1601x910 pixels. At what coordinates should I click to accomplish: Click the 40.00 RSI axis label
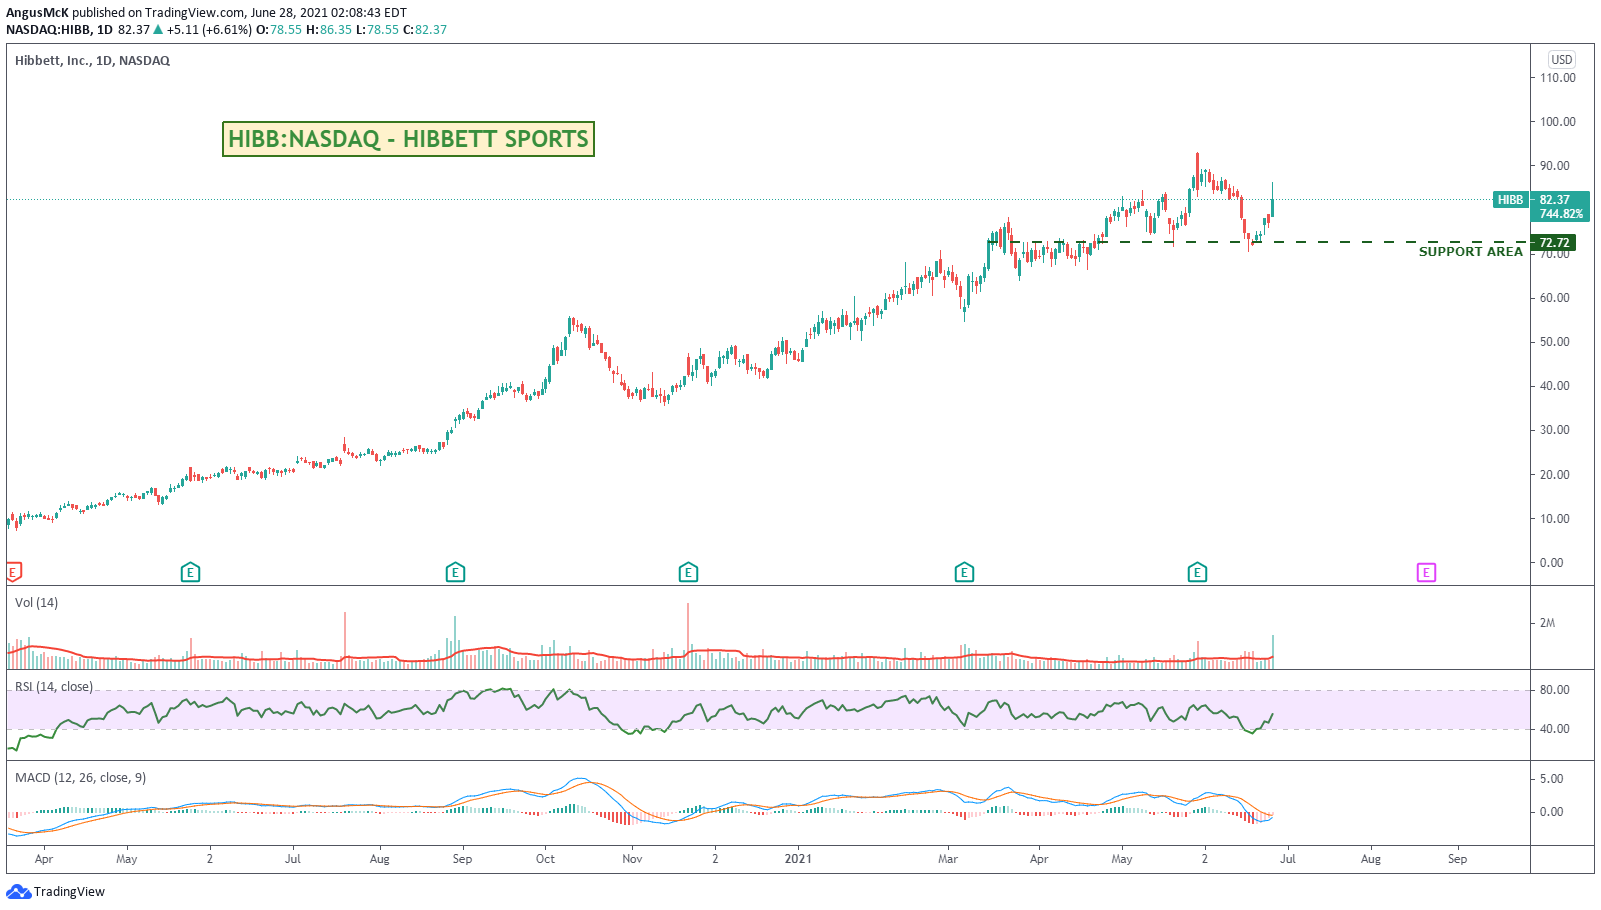pyautogui.click(x=1555, y=729)
